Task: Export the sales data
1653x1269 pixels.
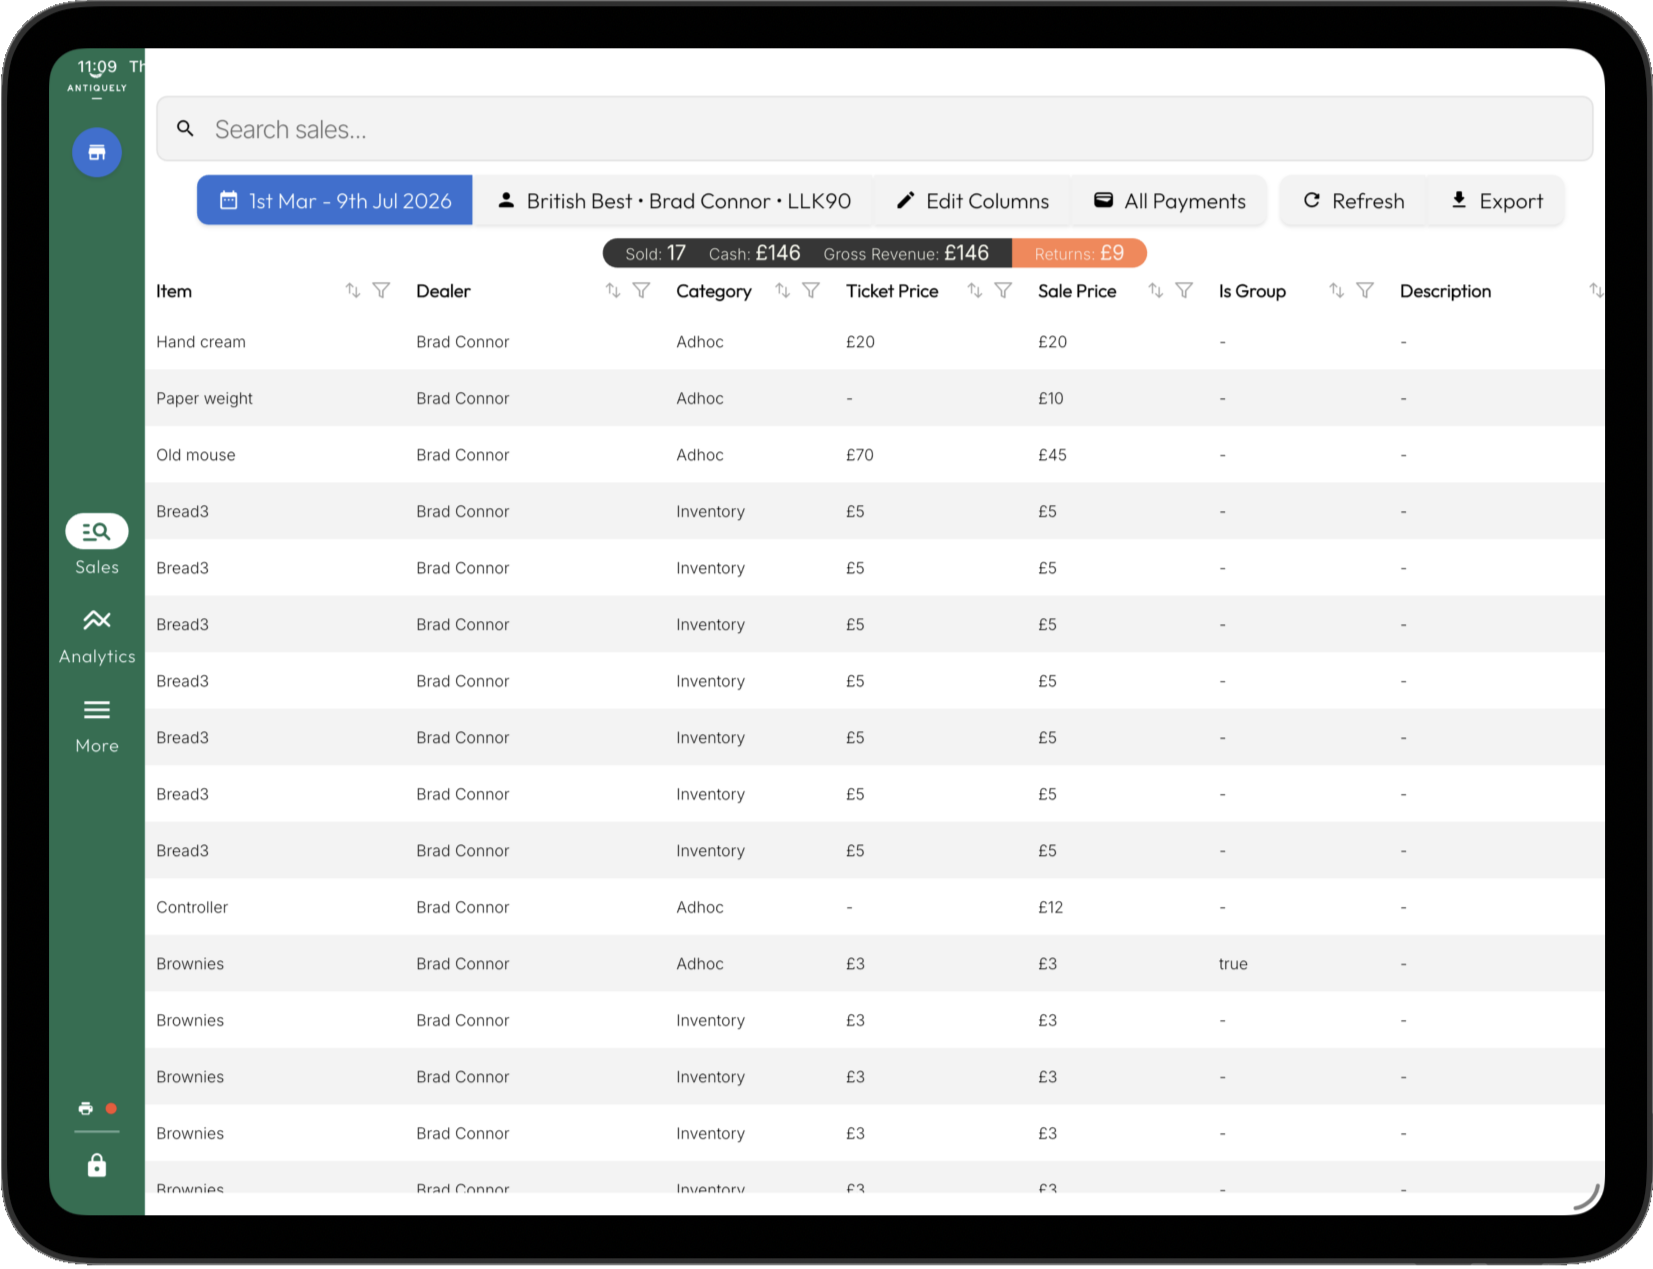Action: tap(1496, 201)
